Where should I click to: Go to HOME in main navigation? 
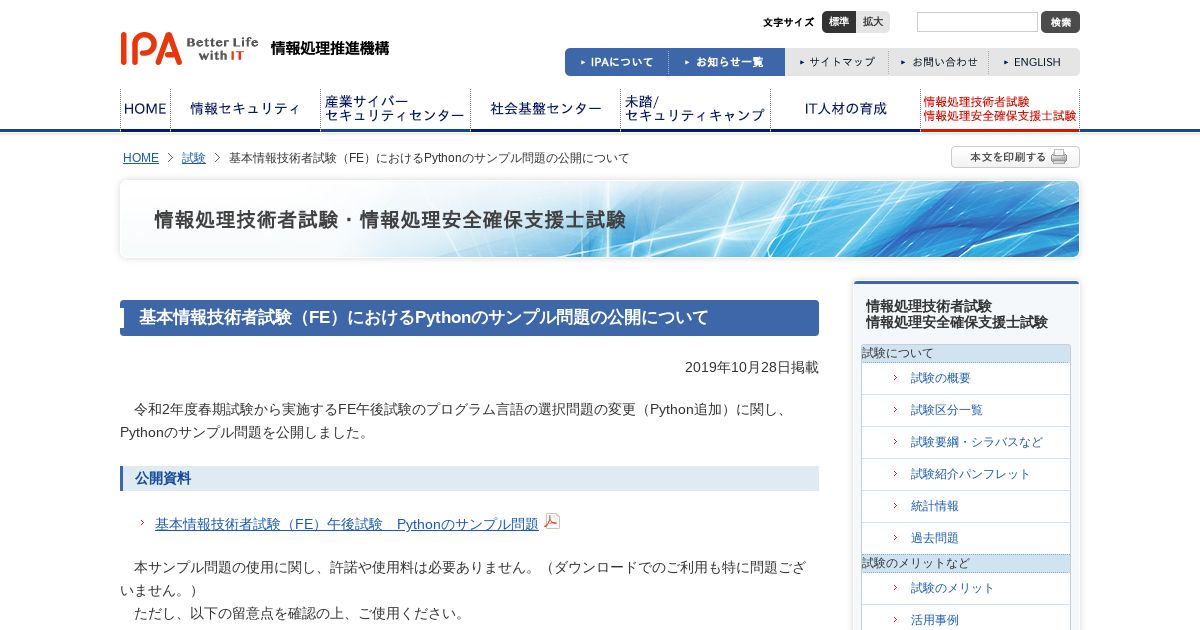[145, 109]
